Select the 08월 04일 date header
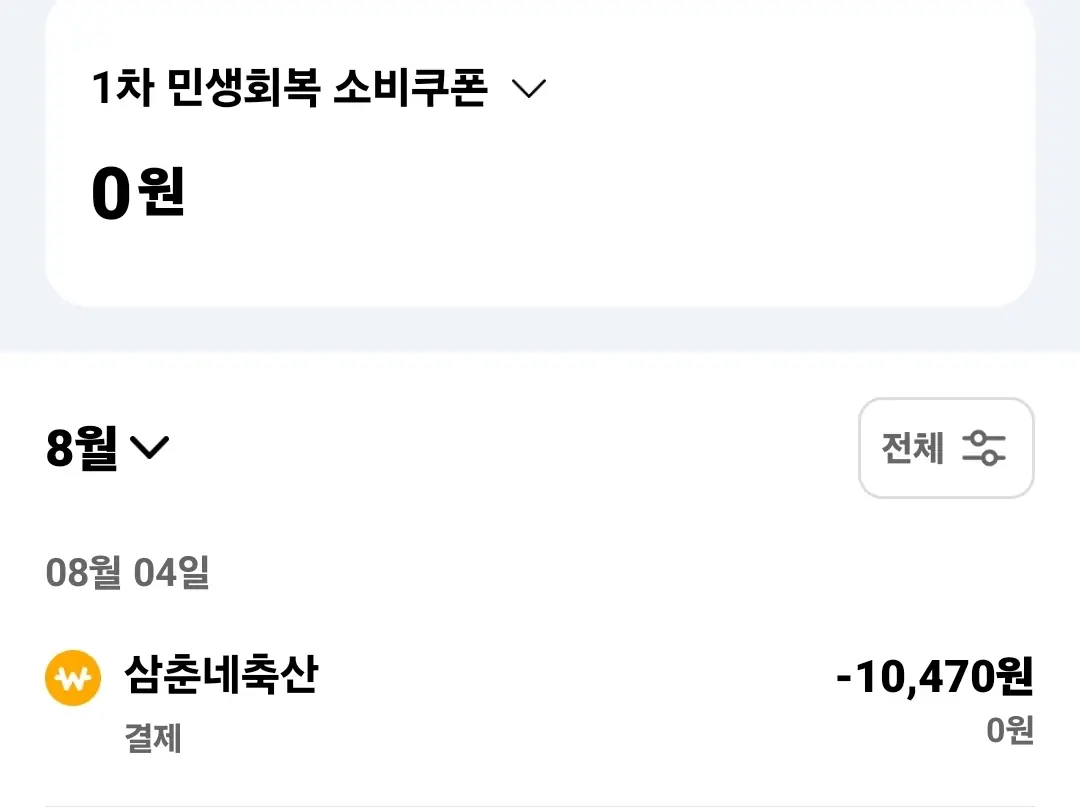Image resolution: width=1080 pixels, height=807 pixels. (x=127, y=572)
